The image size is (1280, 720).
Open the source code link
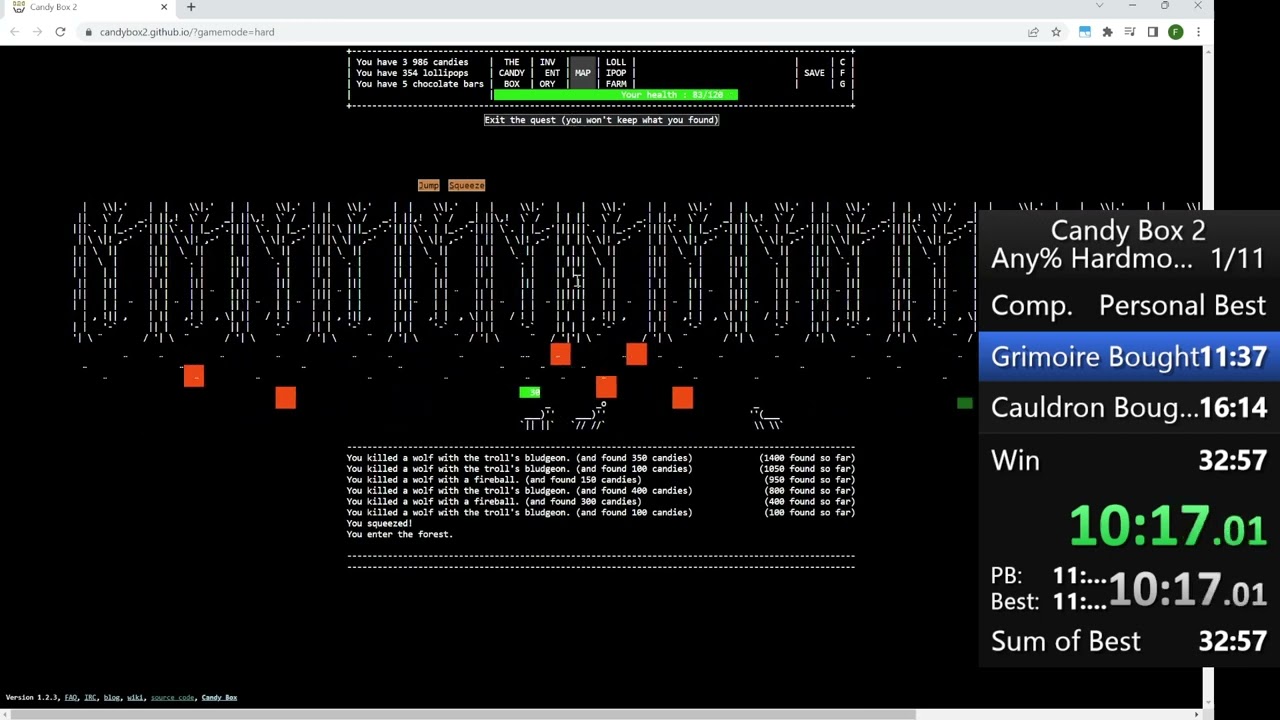[172, 697]
